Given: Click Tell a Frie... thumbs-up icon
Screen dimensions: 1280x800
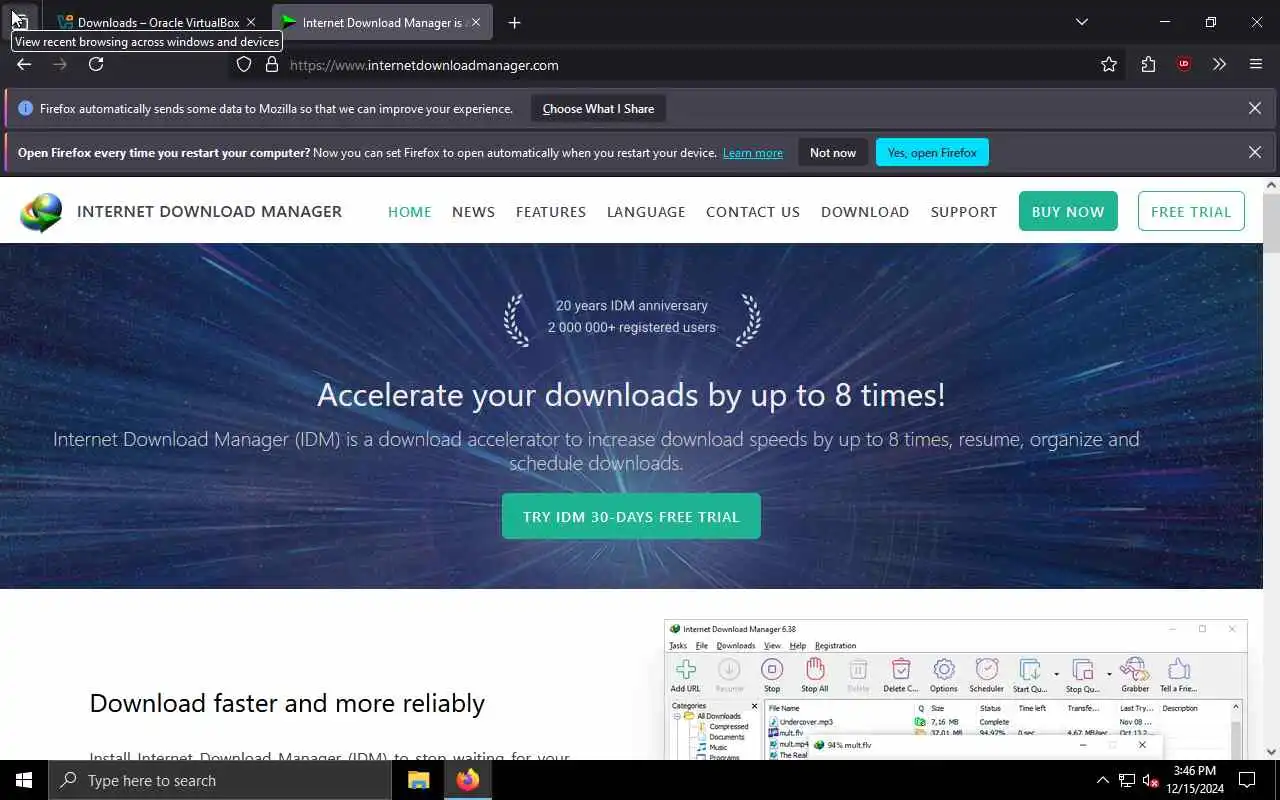Looking at the screenshot, I should (x=1179, y=675).
